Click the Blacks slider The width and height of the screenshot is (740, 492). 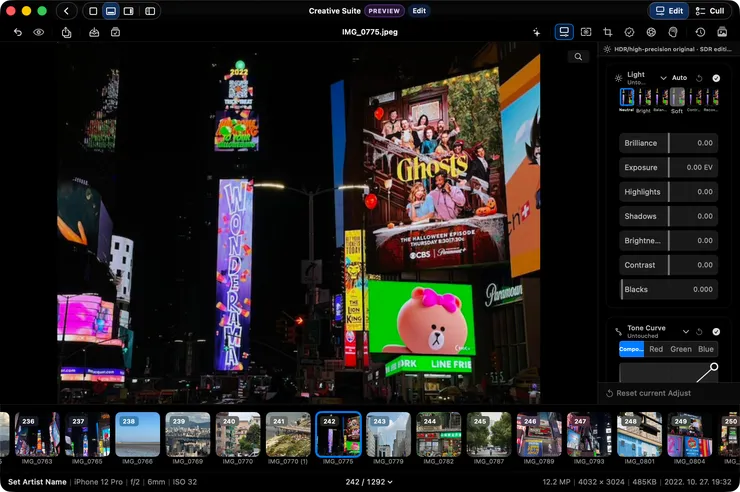[668, 290]
